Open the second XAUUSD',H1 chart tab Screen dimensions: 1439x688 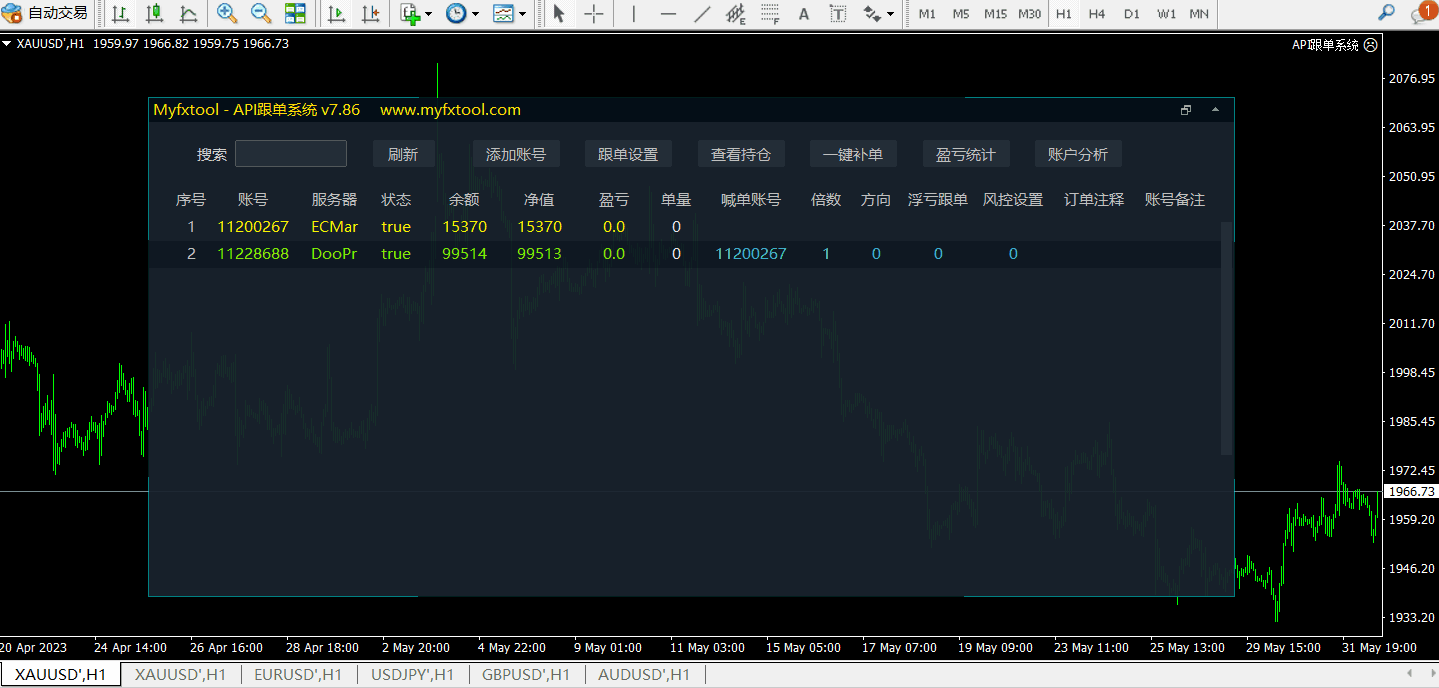click(x=181, y=675)
